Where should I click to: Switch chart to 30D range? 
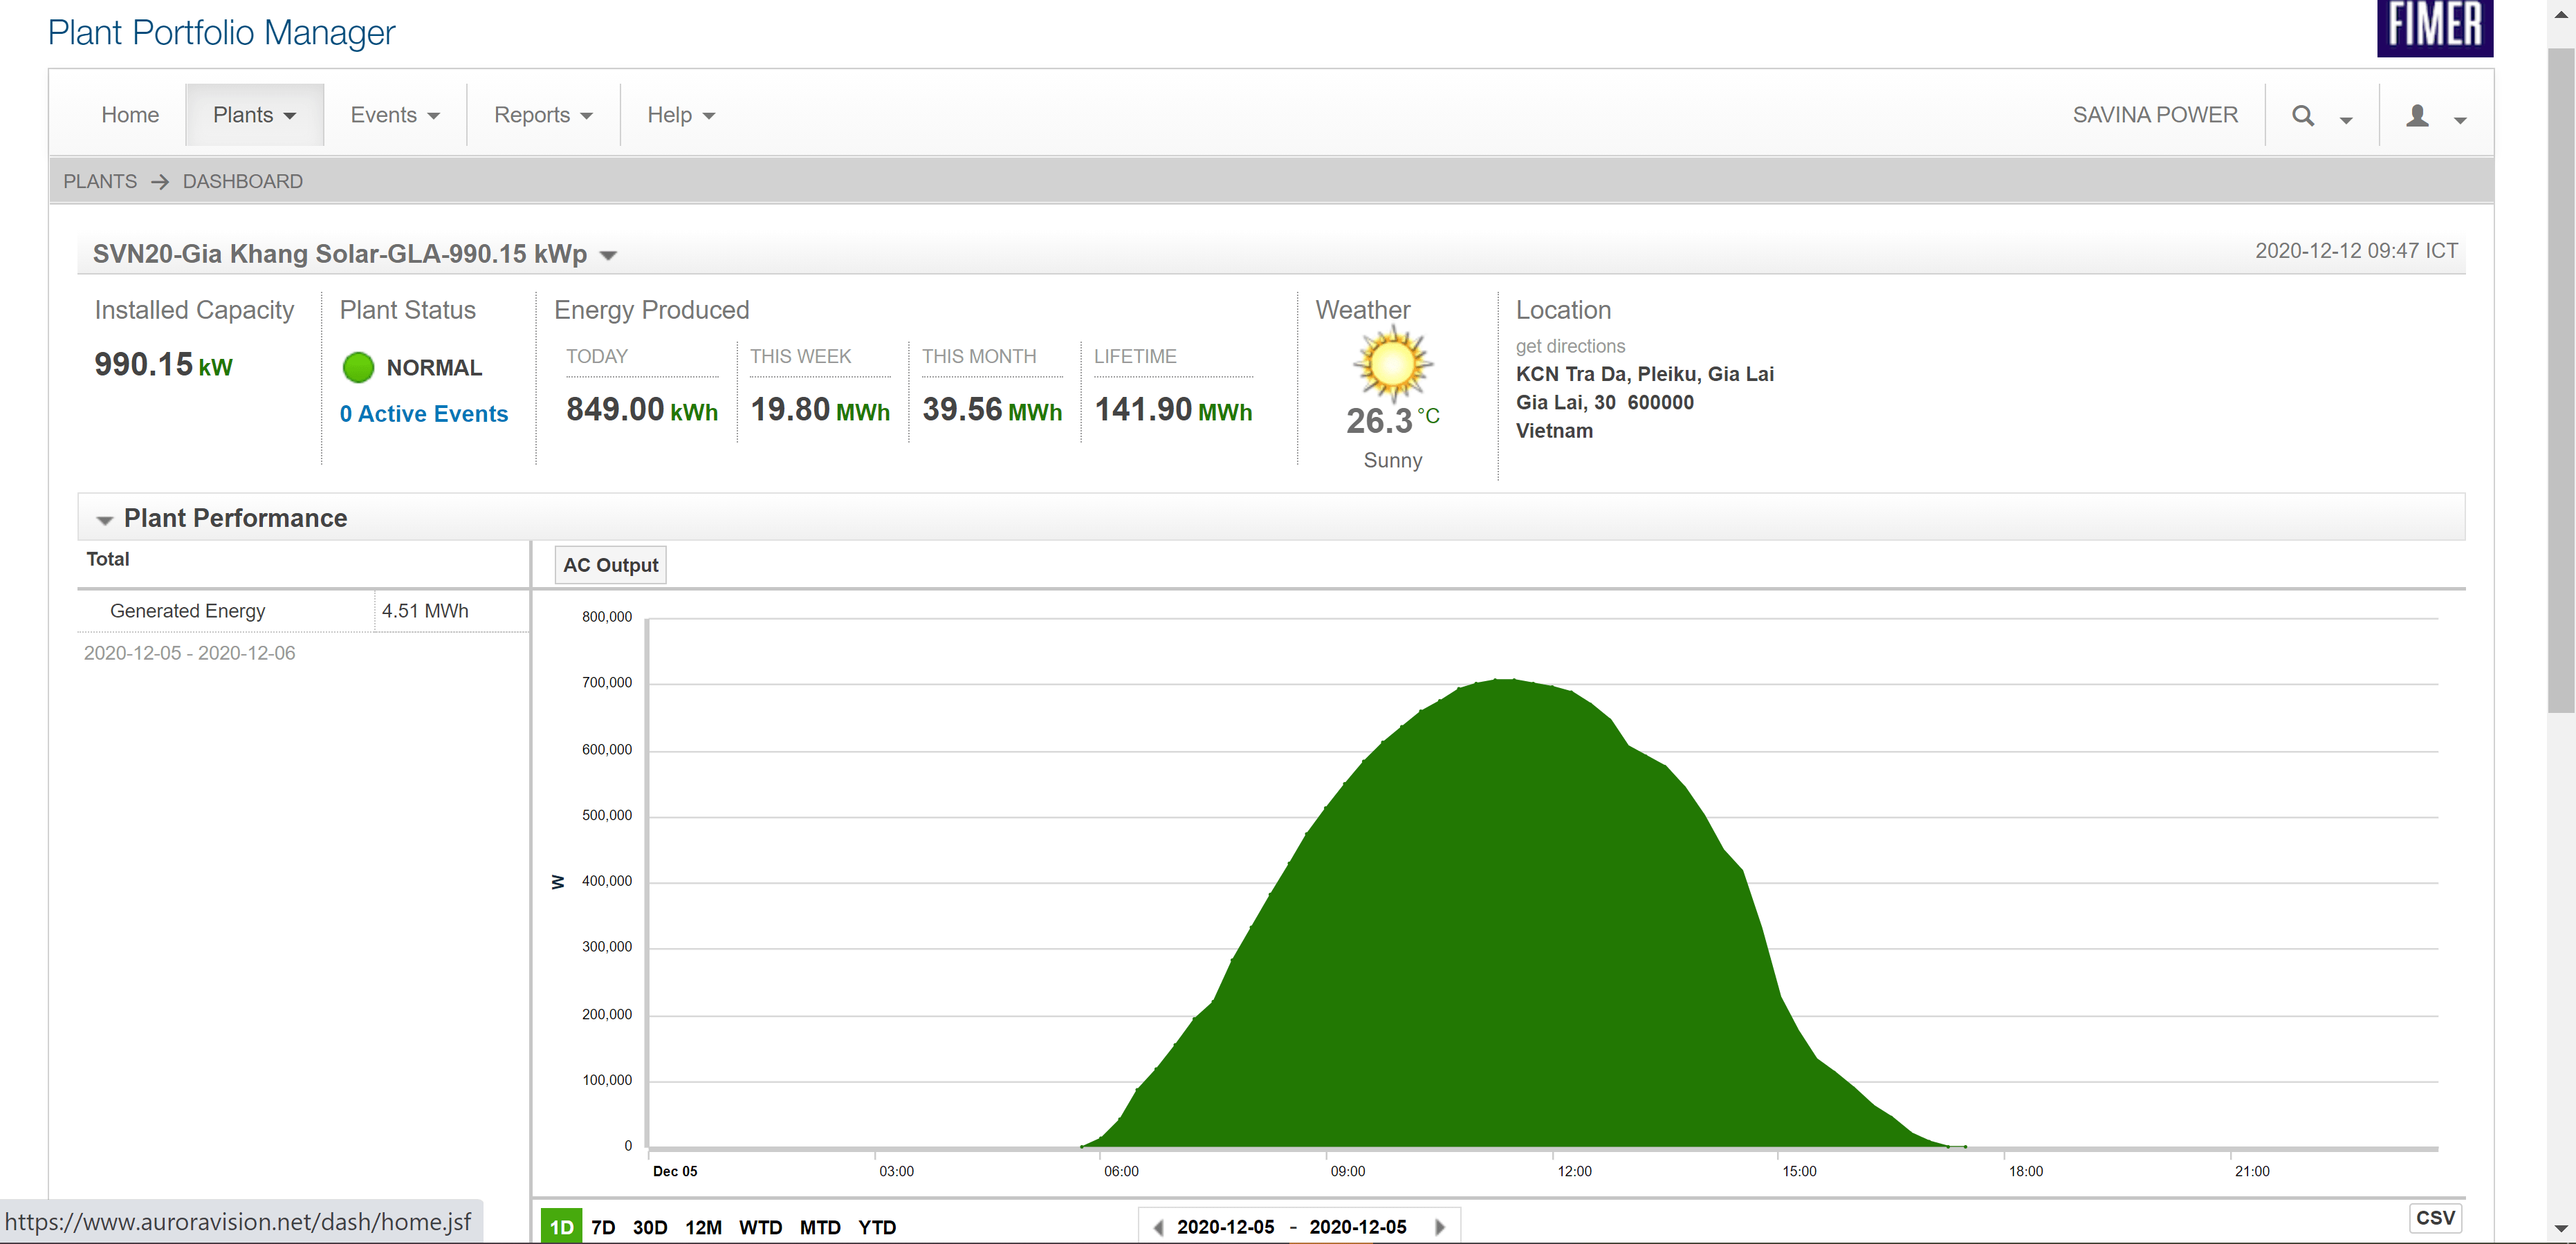click(x=650, y=1227)
